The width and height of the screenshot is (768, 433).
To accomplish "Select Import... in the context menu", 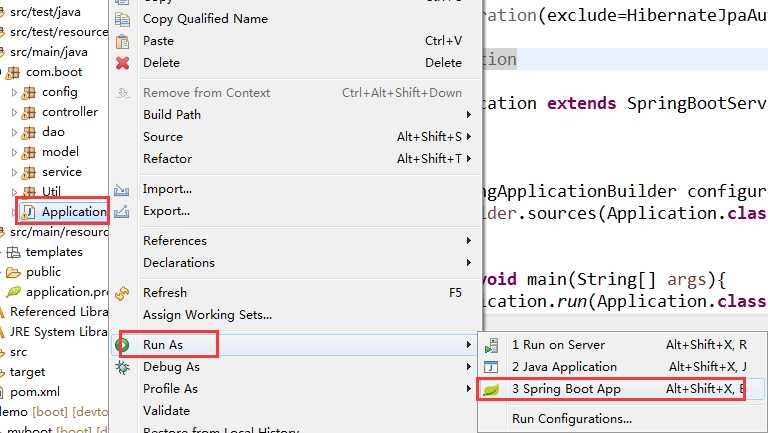I will pos(294,189).
